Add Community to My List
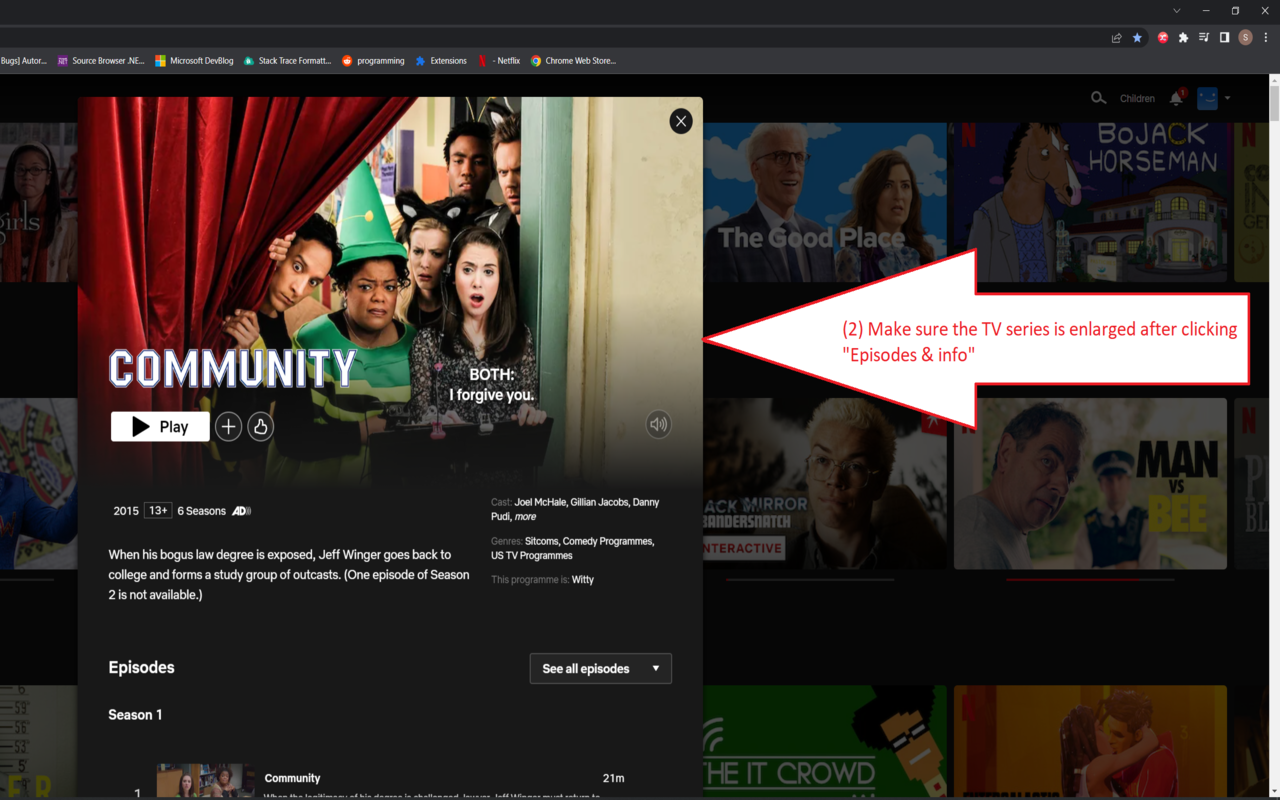 [x=229, y=427]
